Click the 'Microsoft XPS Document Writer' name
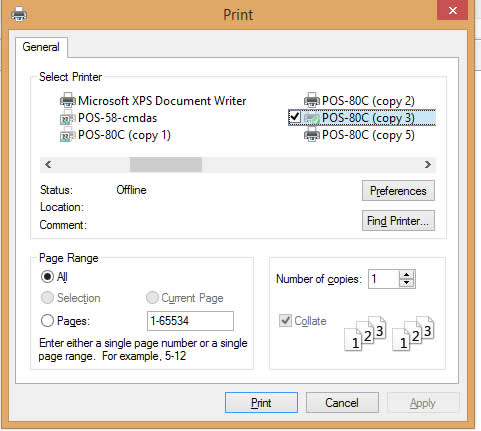 162,101
